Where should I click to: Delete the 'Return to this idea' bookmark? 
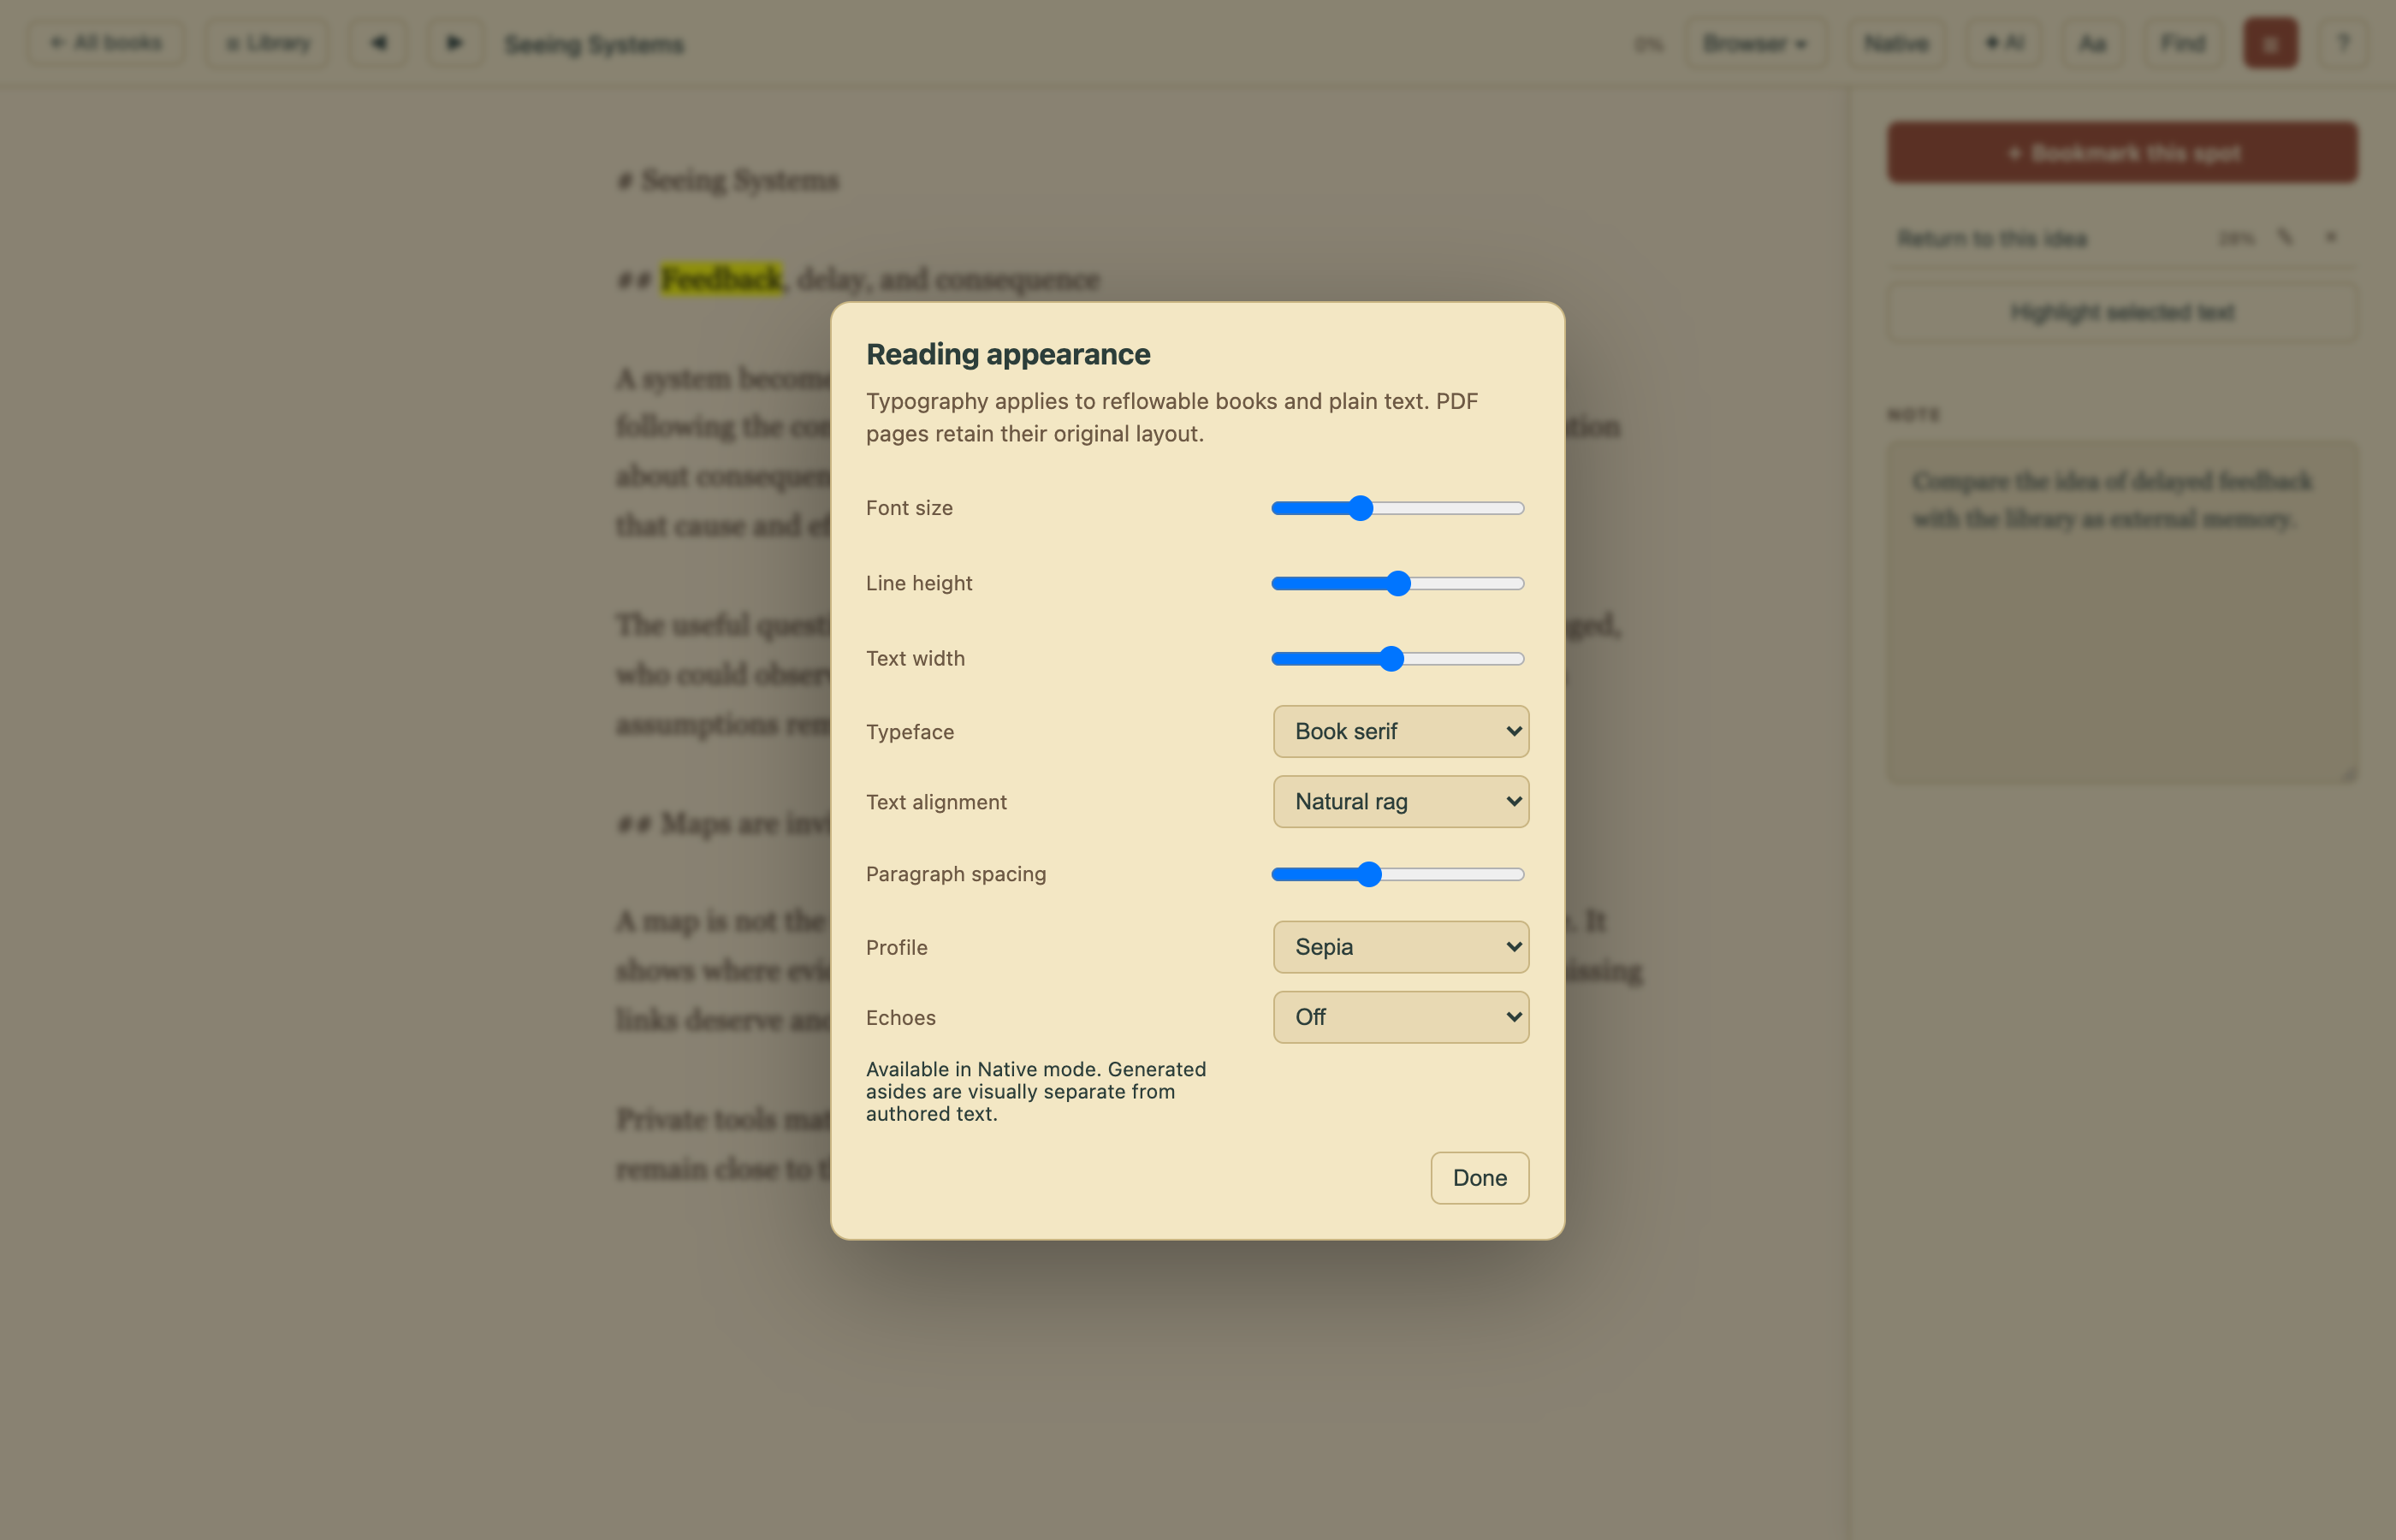point(2330,237)
